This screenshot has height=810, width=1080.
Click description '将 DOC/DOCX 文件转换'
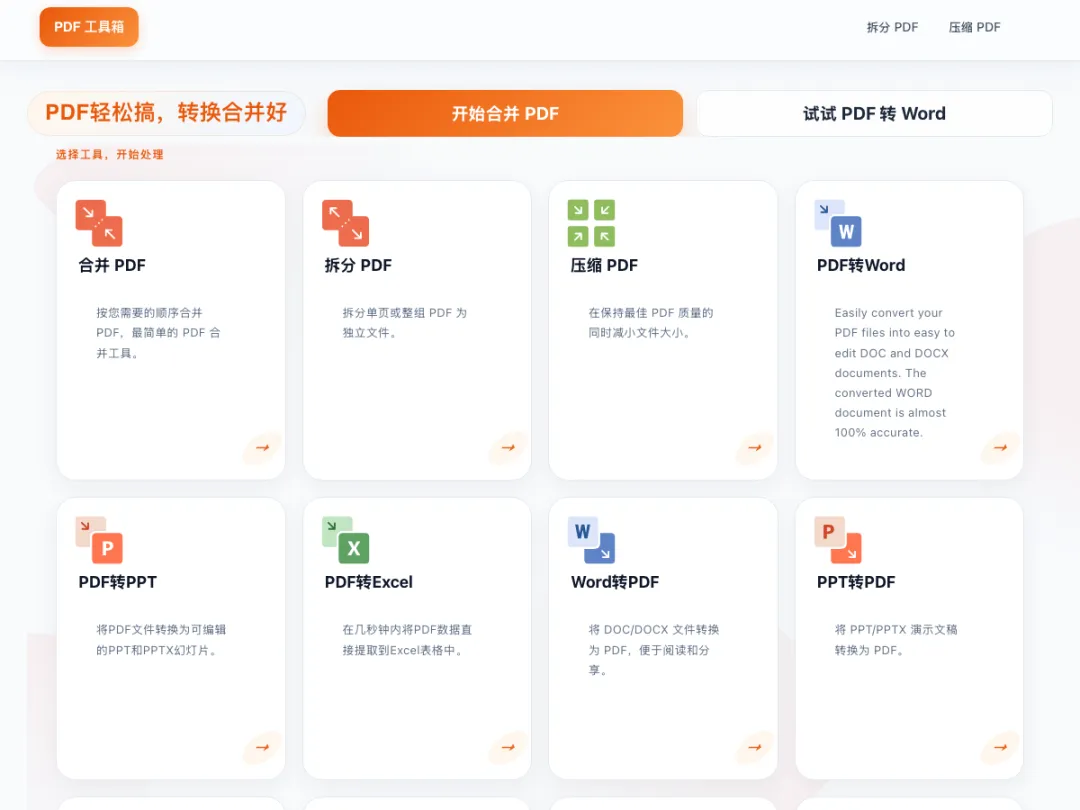click(654, 630)
